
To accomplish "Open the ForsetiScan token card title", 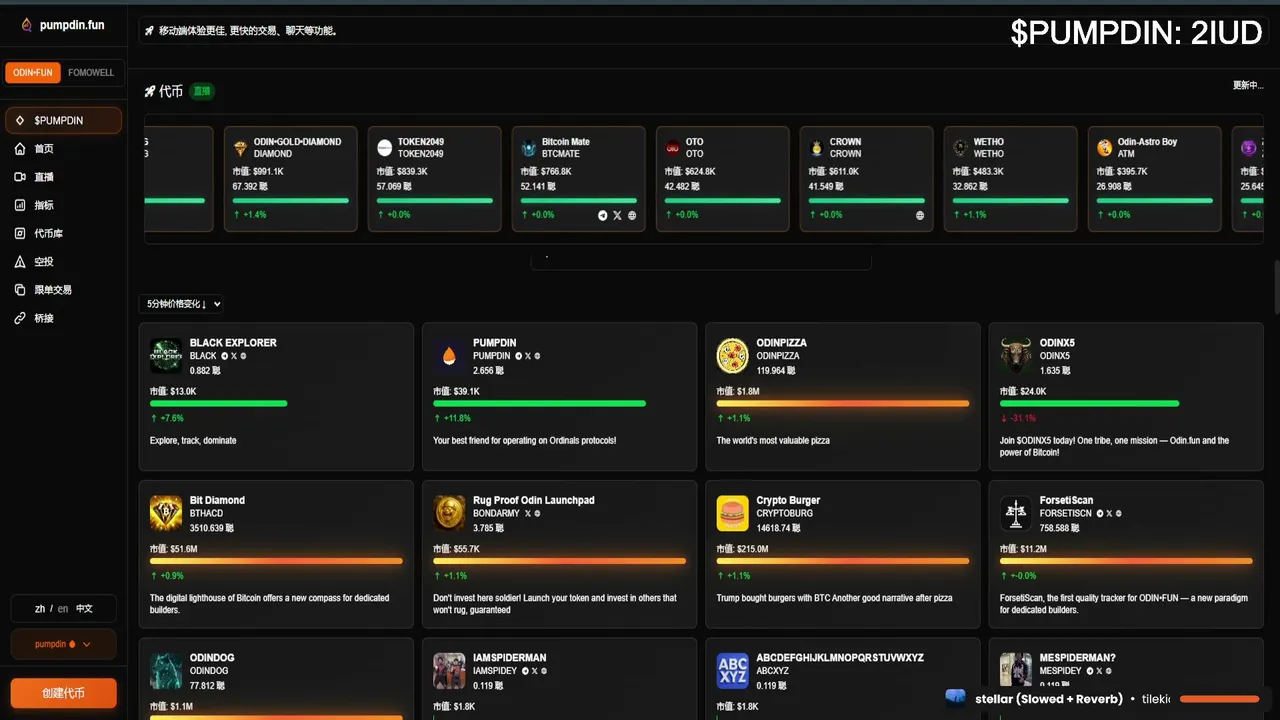I will (x=1067, y=500).
